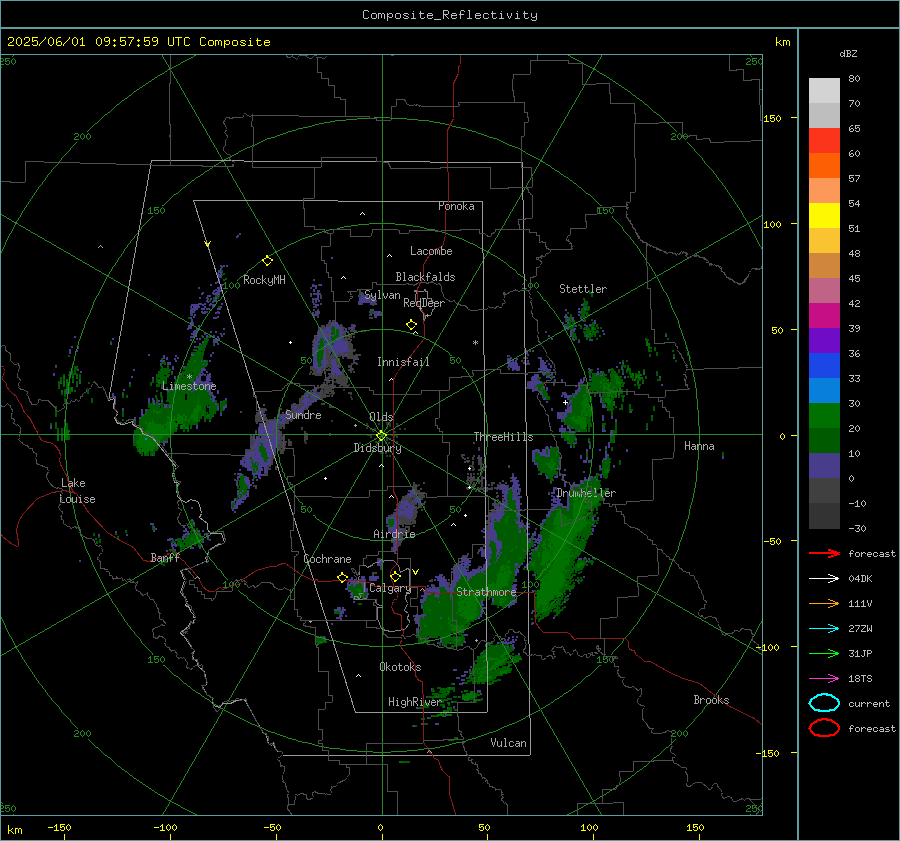Click the Banff city label
The image size is (900, 841).
(x=165, y=558)
